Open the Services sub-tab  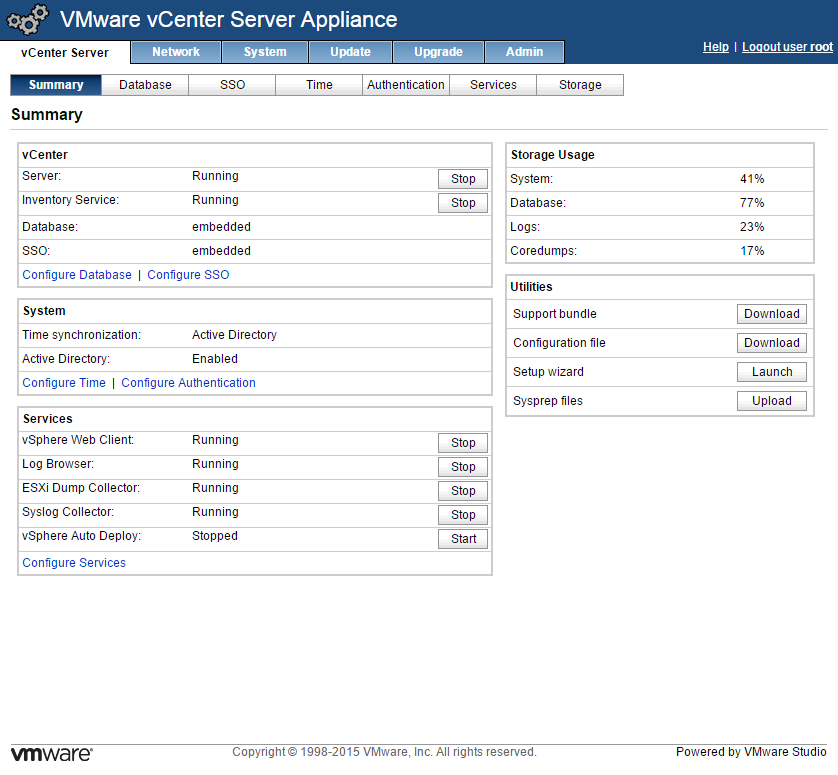click(493, 85)
